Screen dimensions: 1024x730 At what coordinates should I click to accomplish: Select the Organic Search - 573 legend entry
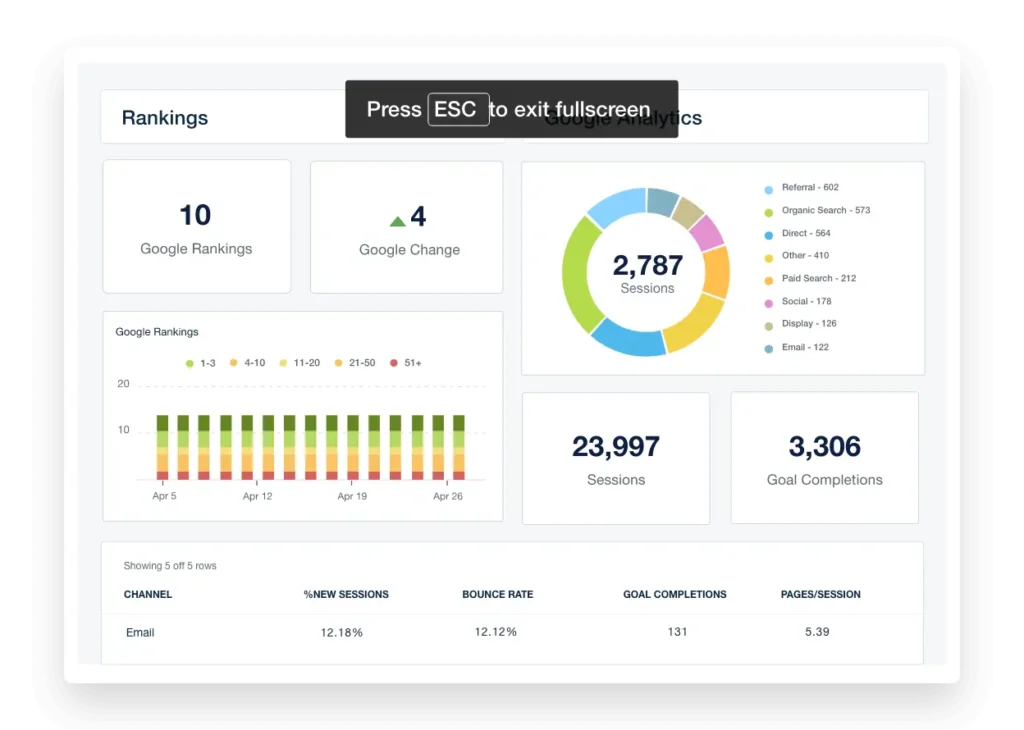[825, 211]
